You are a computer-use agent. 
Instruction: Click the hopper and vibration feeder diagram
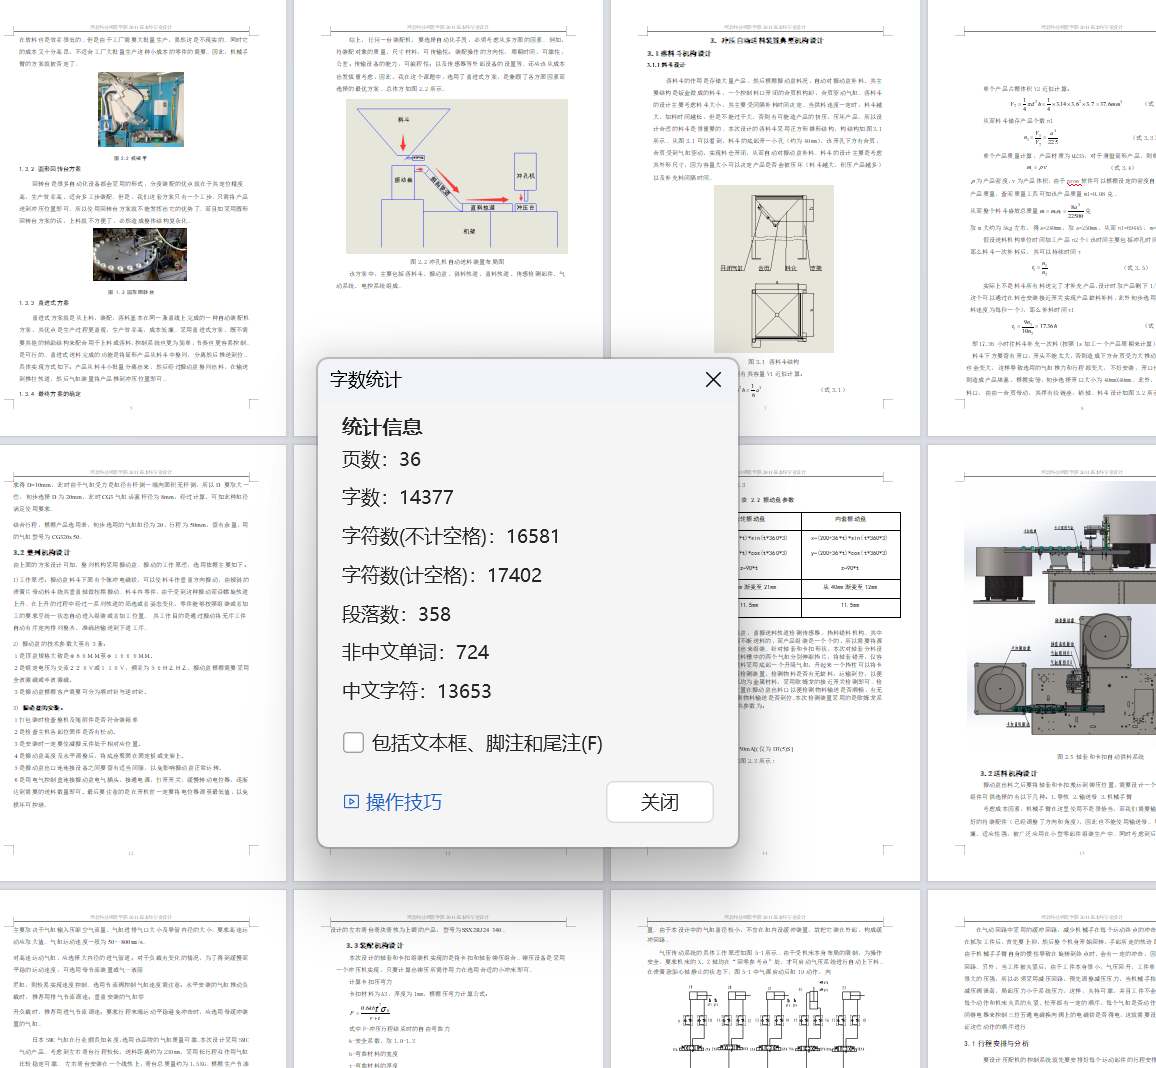457,176
